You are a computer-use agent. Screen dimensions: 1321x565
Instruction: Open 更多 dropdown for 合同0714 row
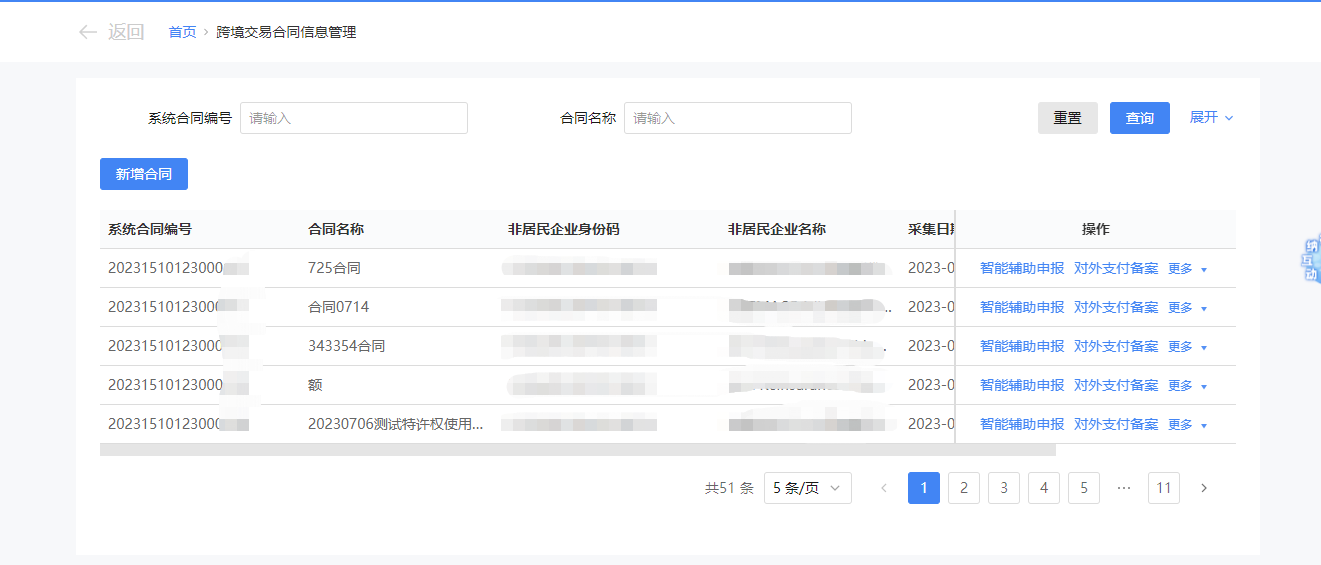tap(1187, 307)
